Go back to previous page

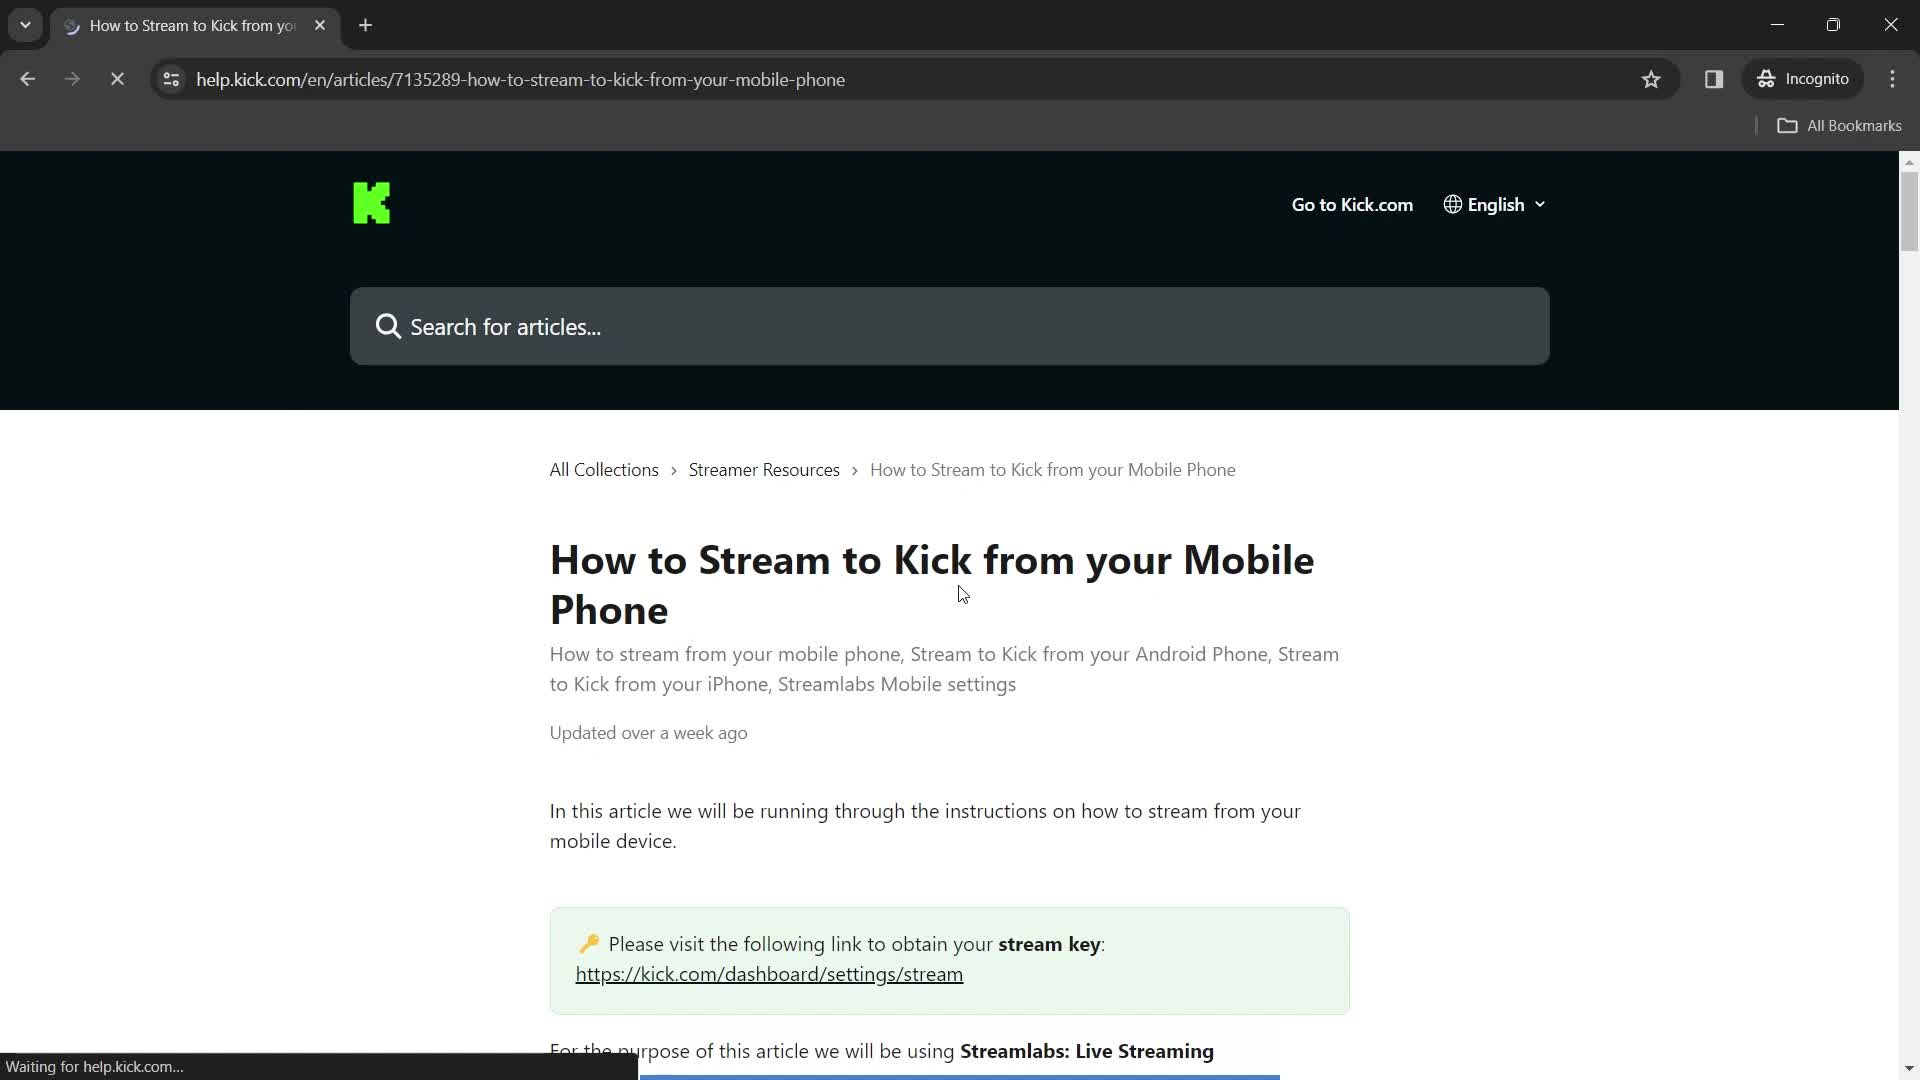point(28,79)
